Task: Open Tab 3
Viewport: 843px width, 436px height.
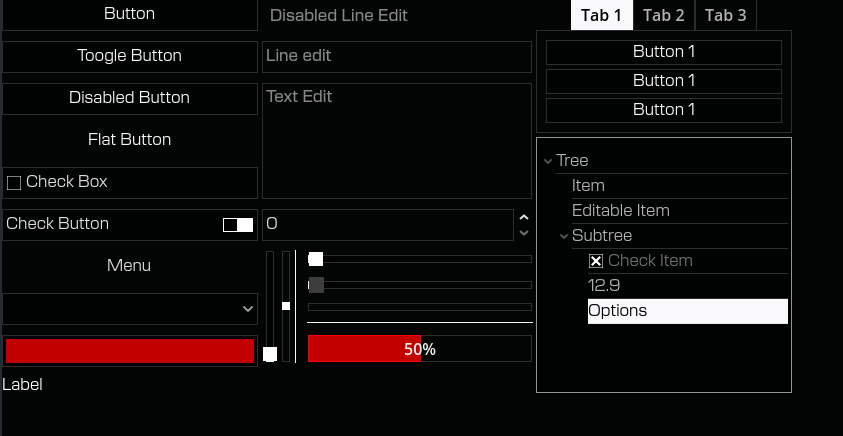Action: click(726, 15)
